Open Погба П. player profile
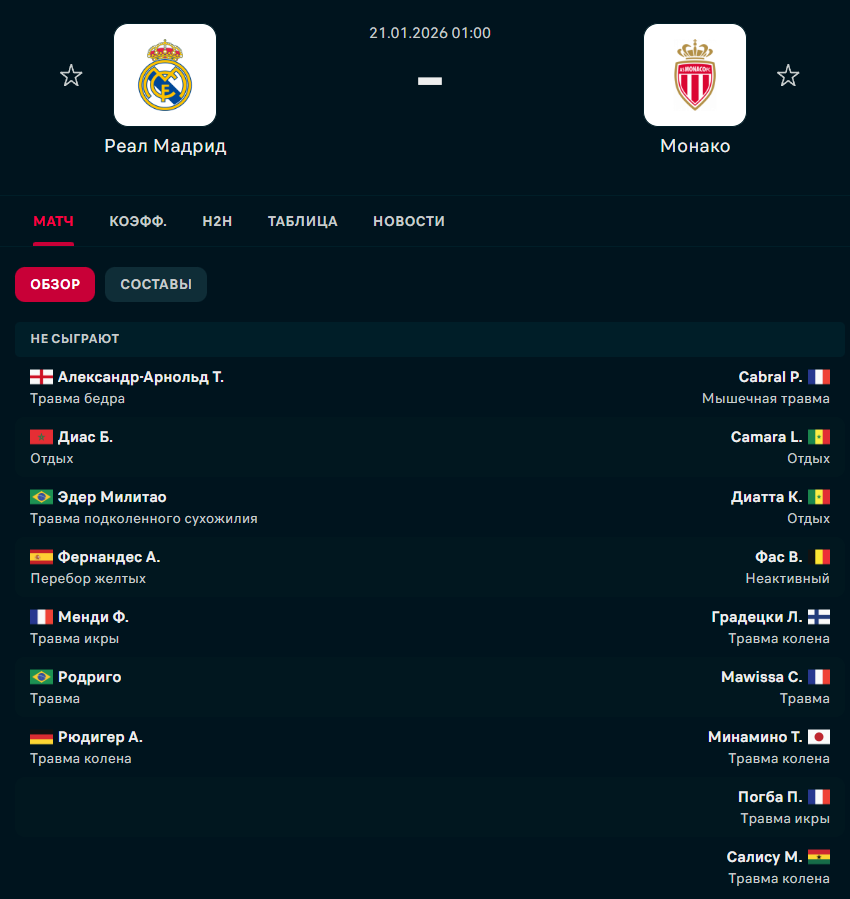This screenshot has height=899, width=850. click(769, 797)
